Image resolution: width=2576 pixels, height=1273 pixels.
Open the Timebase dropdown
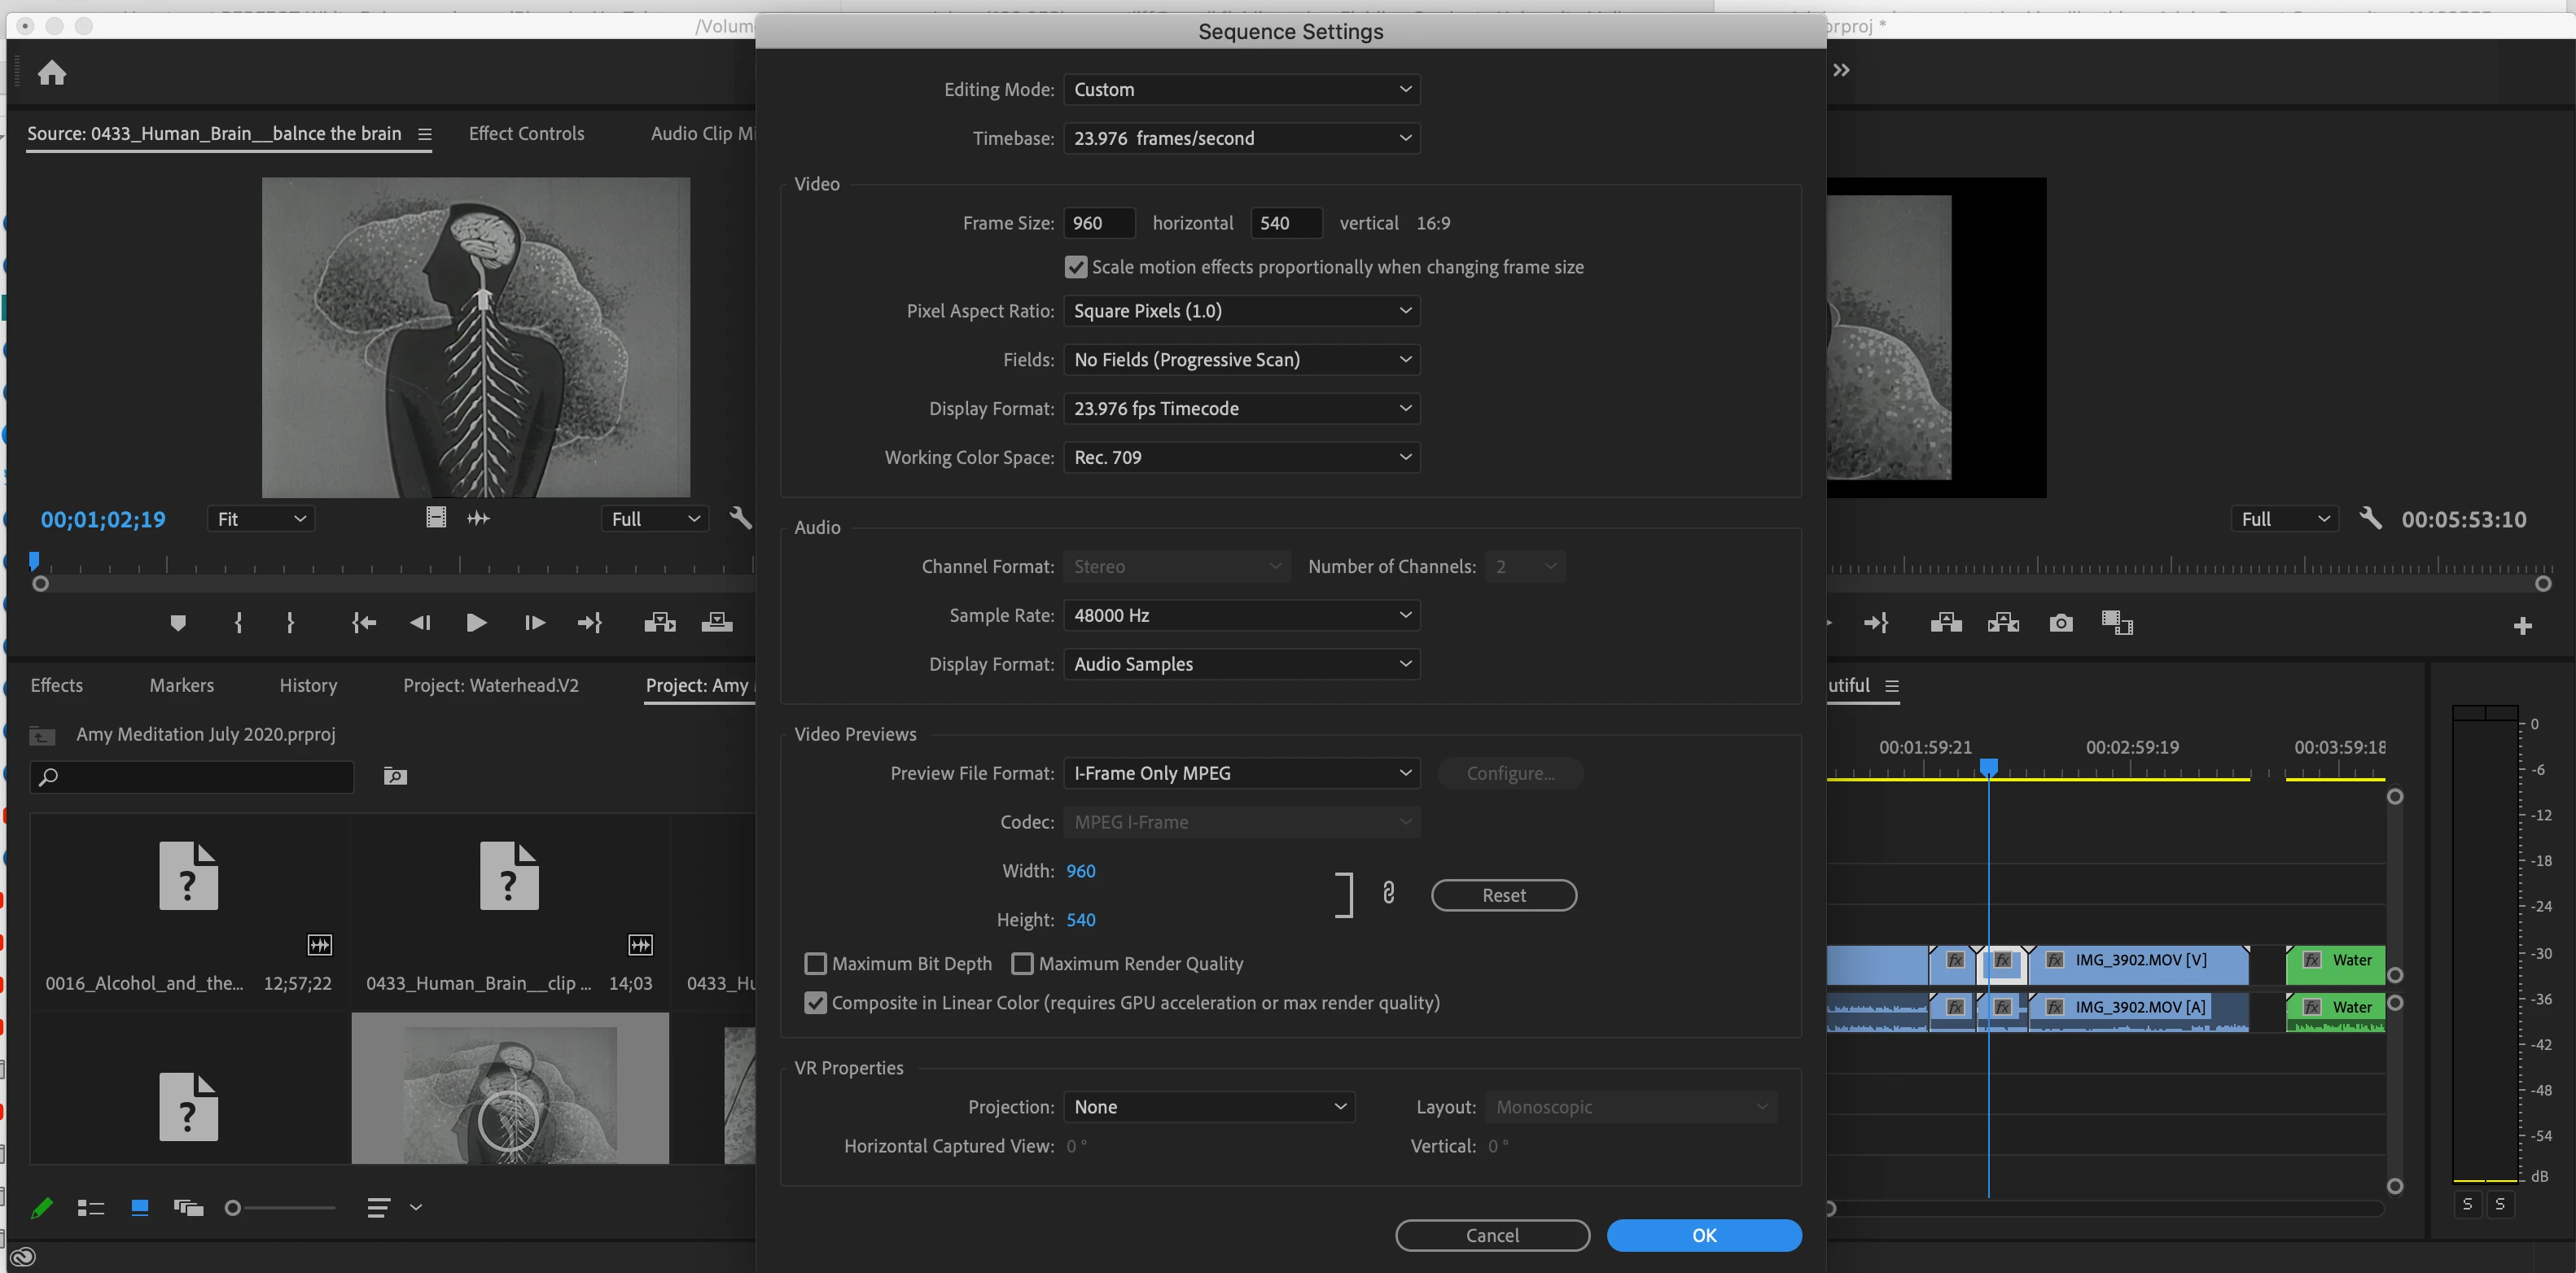click(x=1241, y=138)
